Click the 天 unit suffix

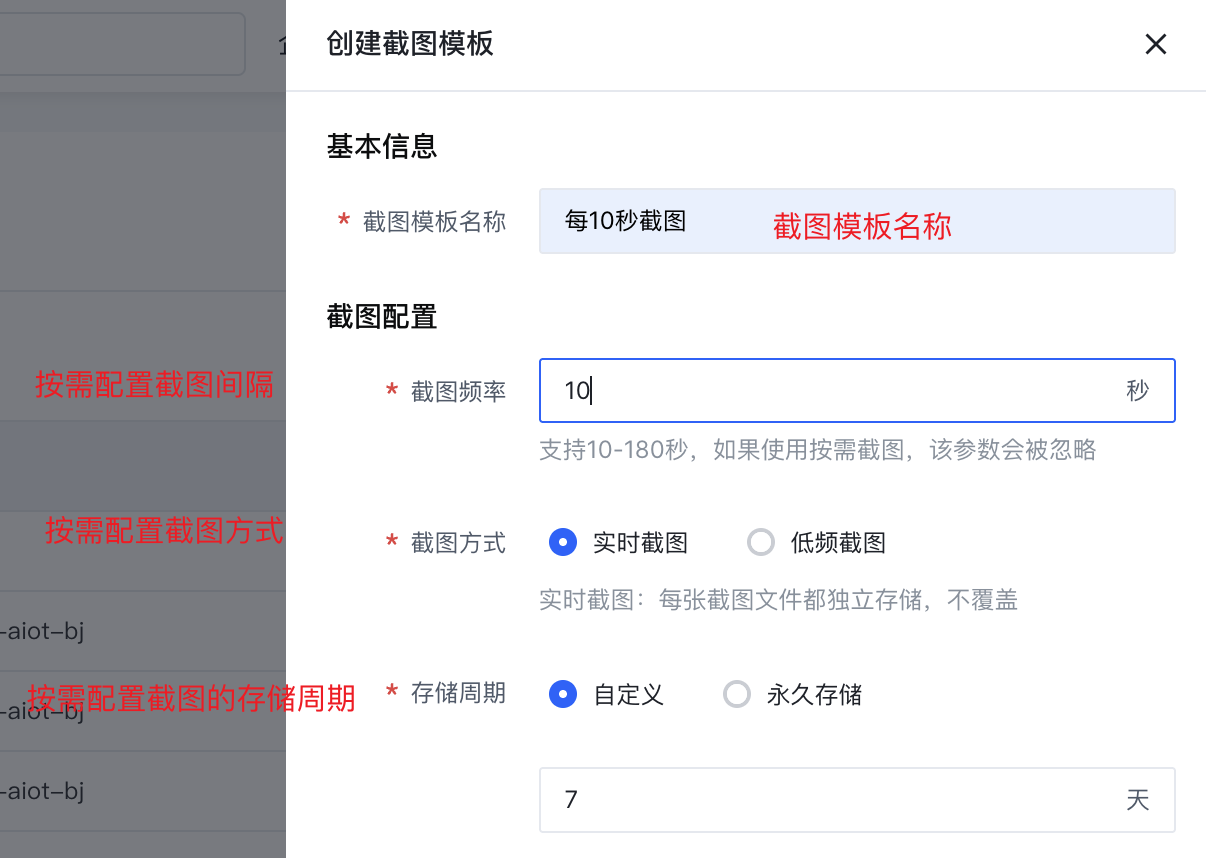(x=1137, y=800)
